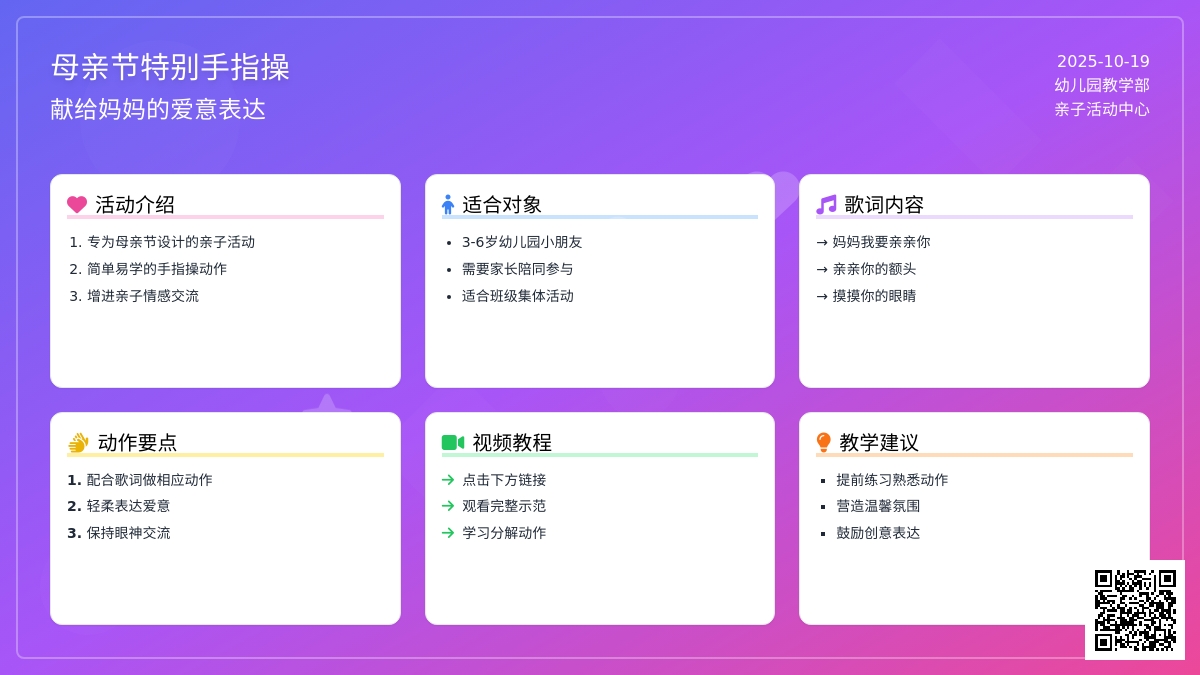Click the 配合歌词做相应动作 numbered item
The width and height of the screenshot is (1200, 675).
(150, 480)
